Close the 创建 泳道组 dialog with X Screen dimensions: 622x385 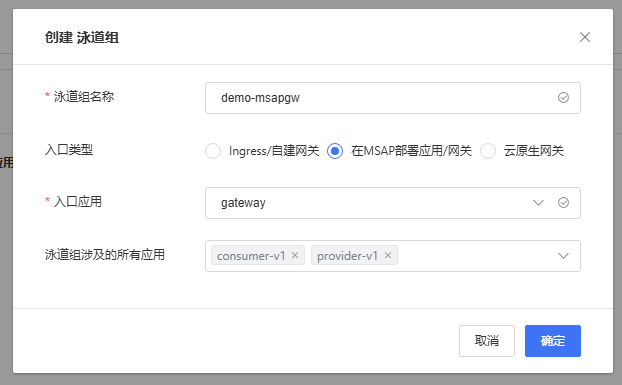click(585, 37)
